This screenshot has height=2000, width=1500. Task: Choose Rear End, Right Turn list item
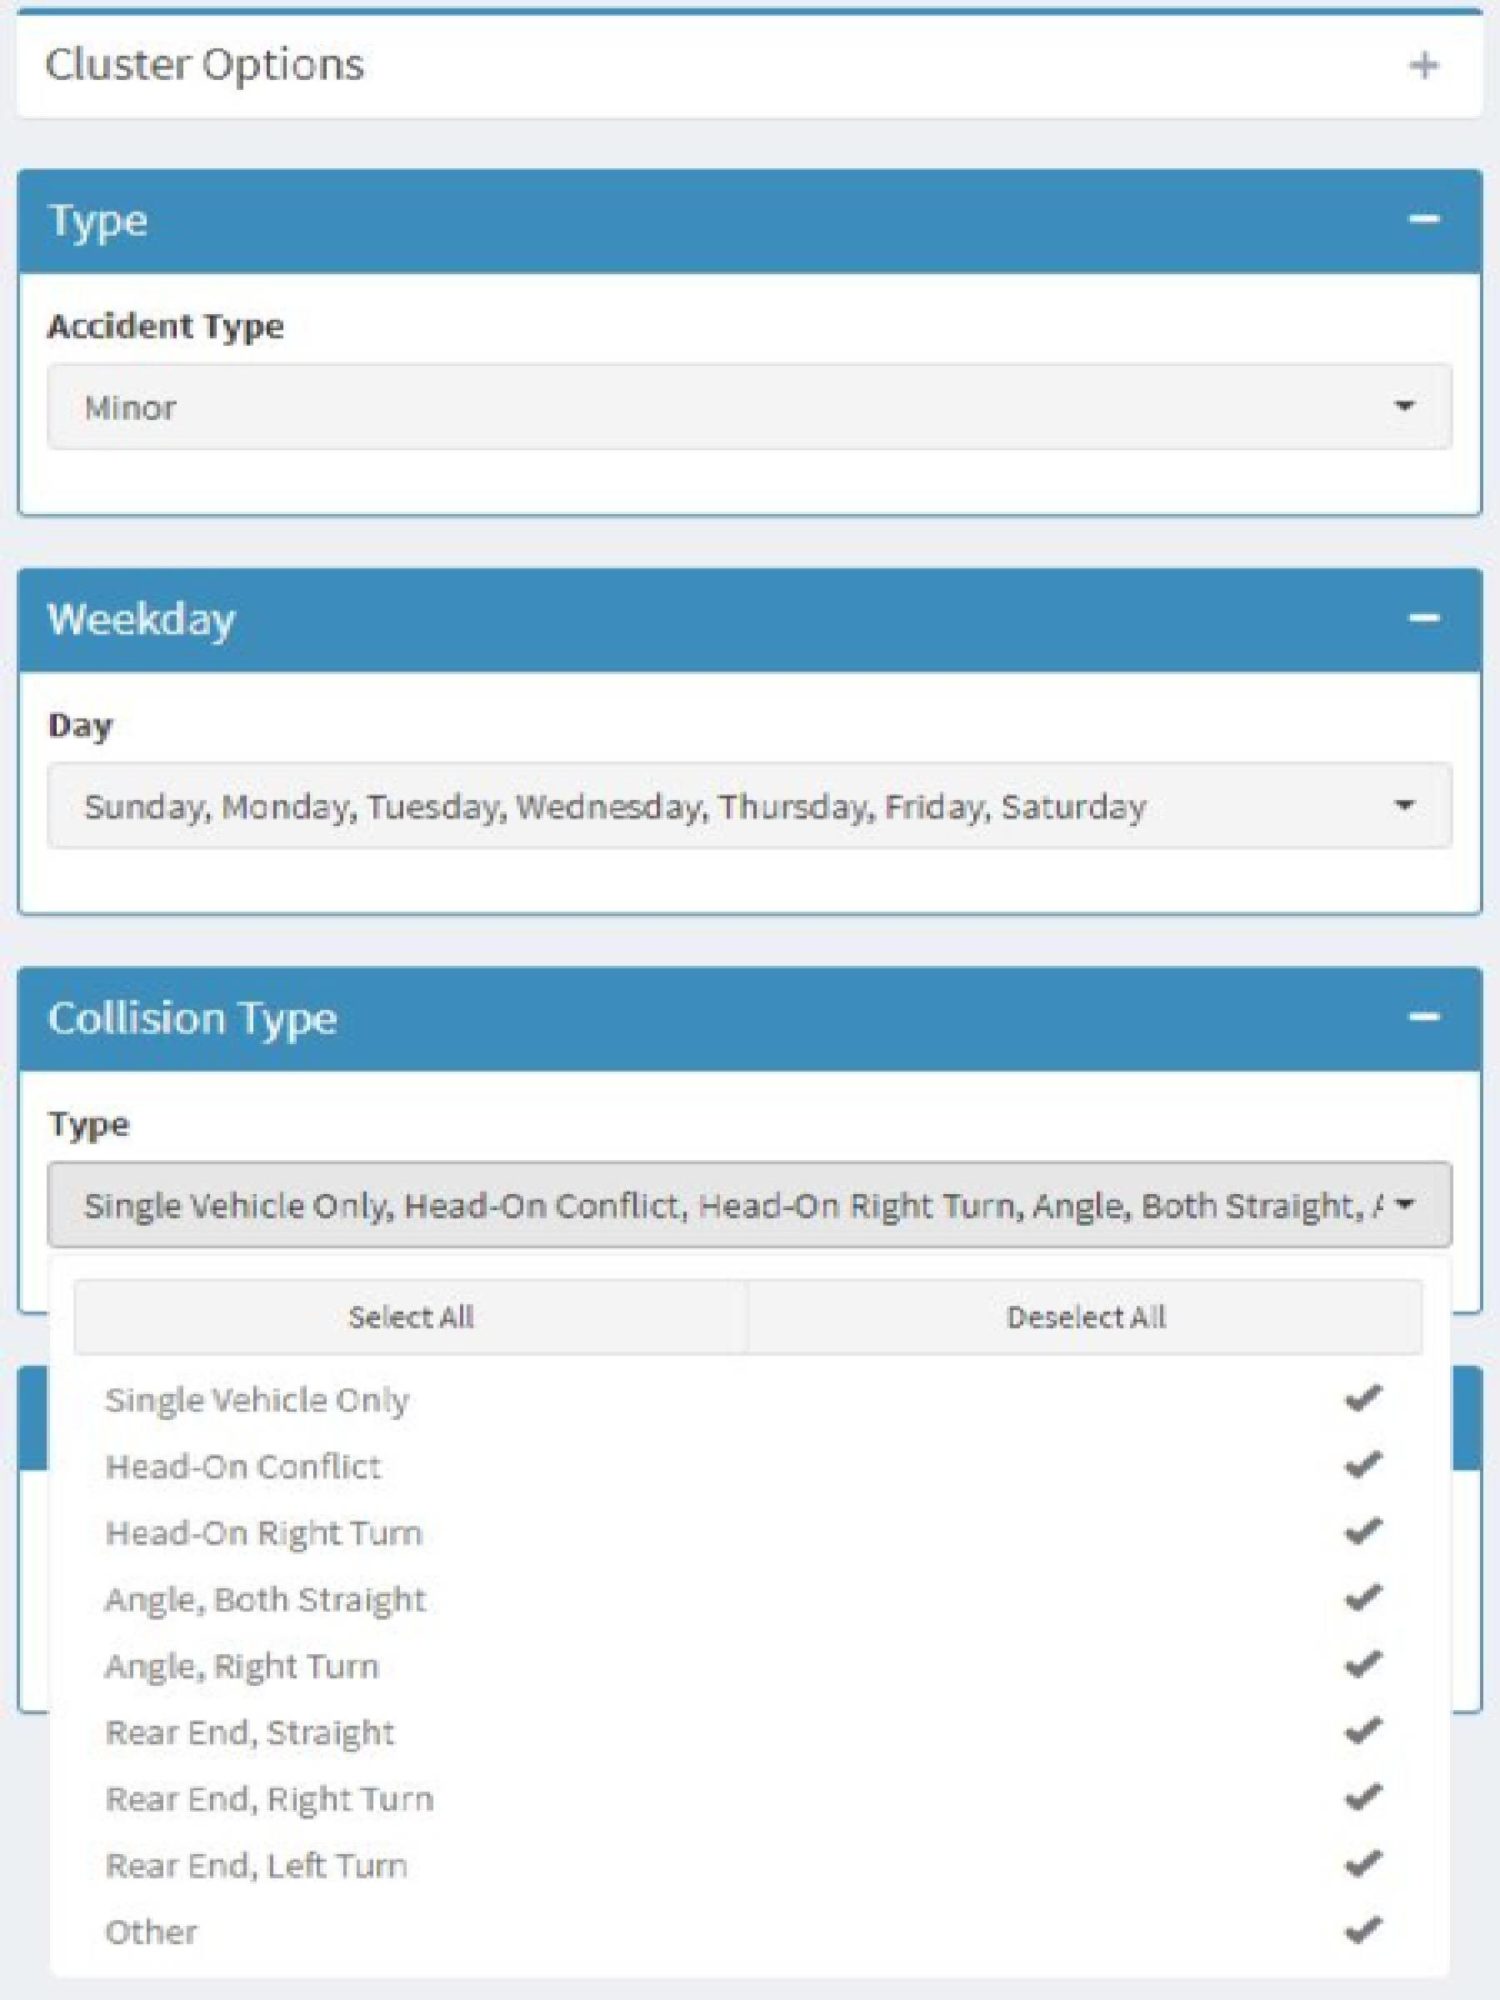pyautogui.click(x=270, y=1799)
